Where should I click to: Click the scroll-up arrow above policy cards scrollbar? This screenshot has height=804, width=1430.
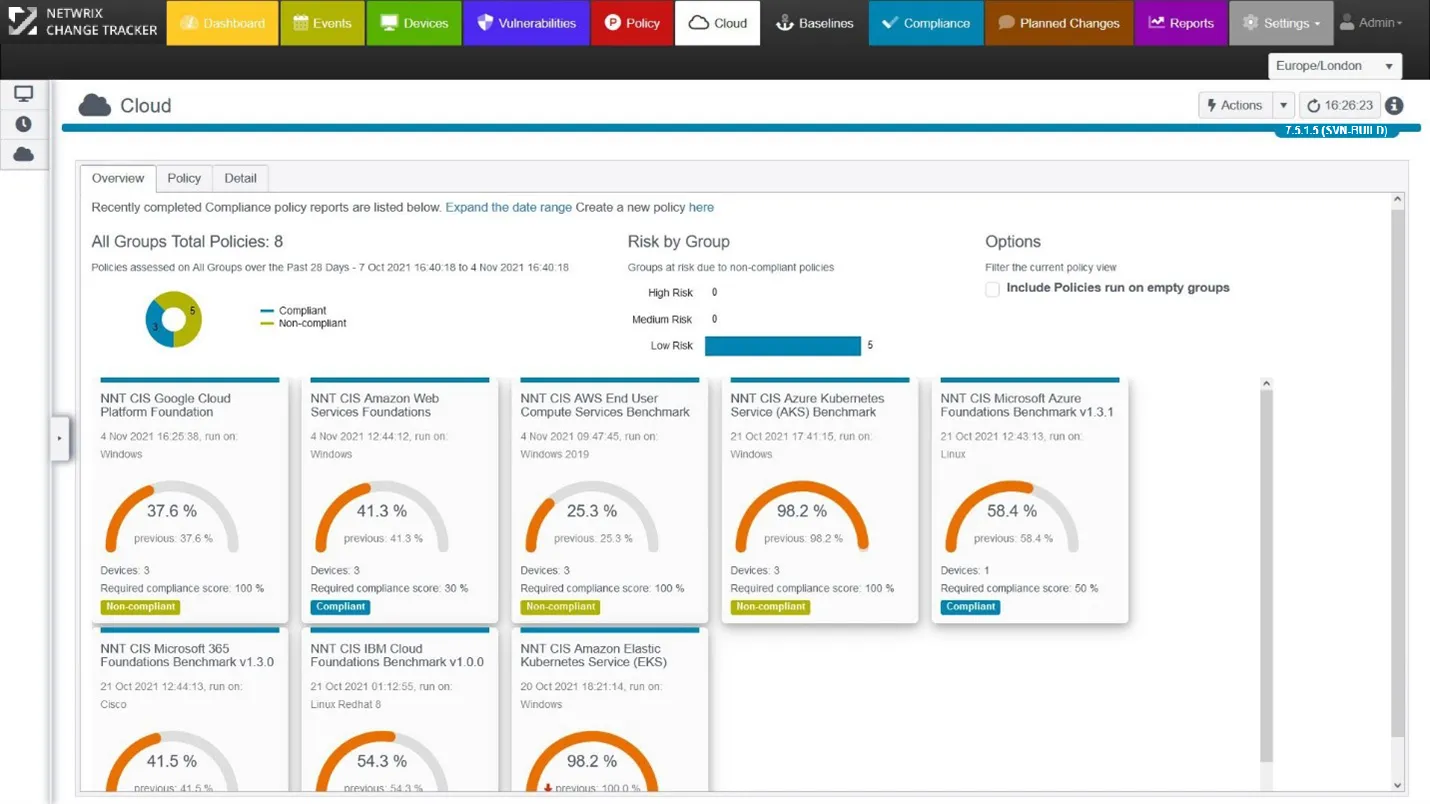click(1266, 383)
